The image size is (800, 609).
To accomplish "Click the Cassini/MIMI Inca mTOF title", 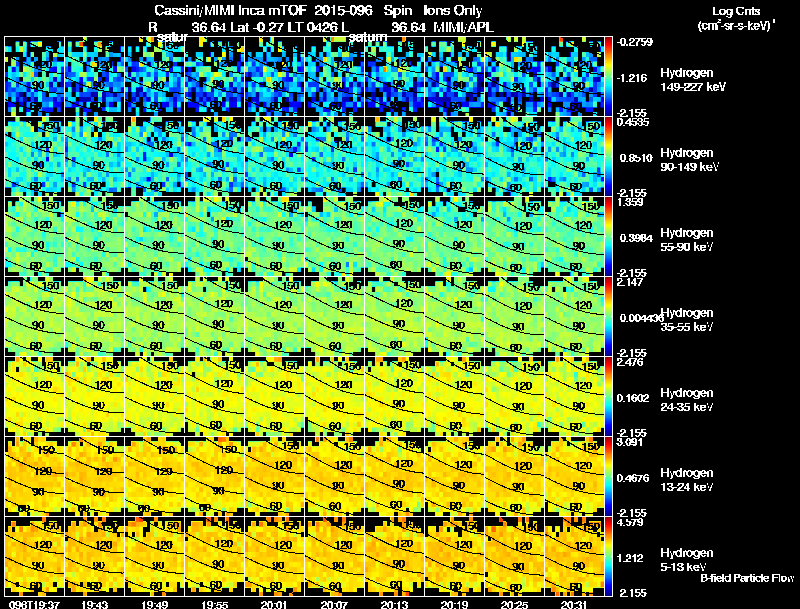I will tap(230, 10).
